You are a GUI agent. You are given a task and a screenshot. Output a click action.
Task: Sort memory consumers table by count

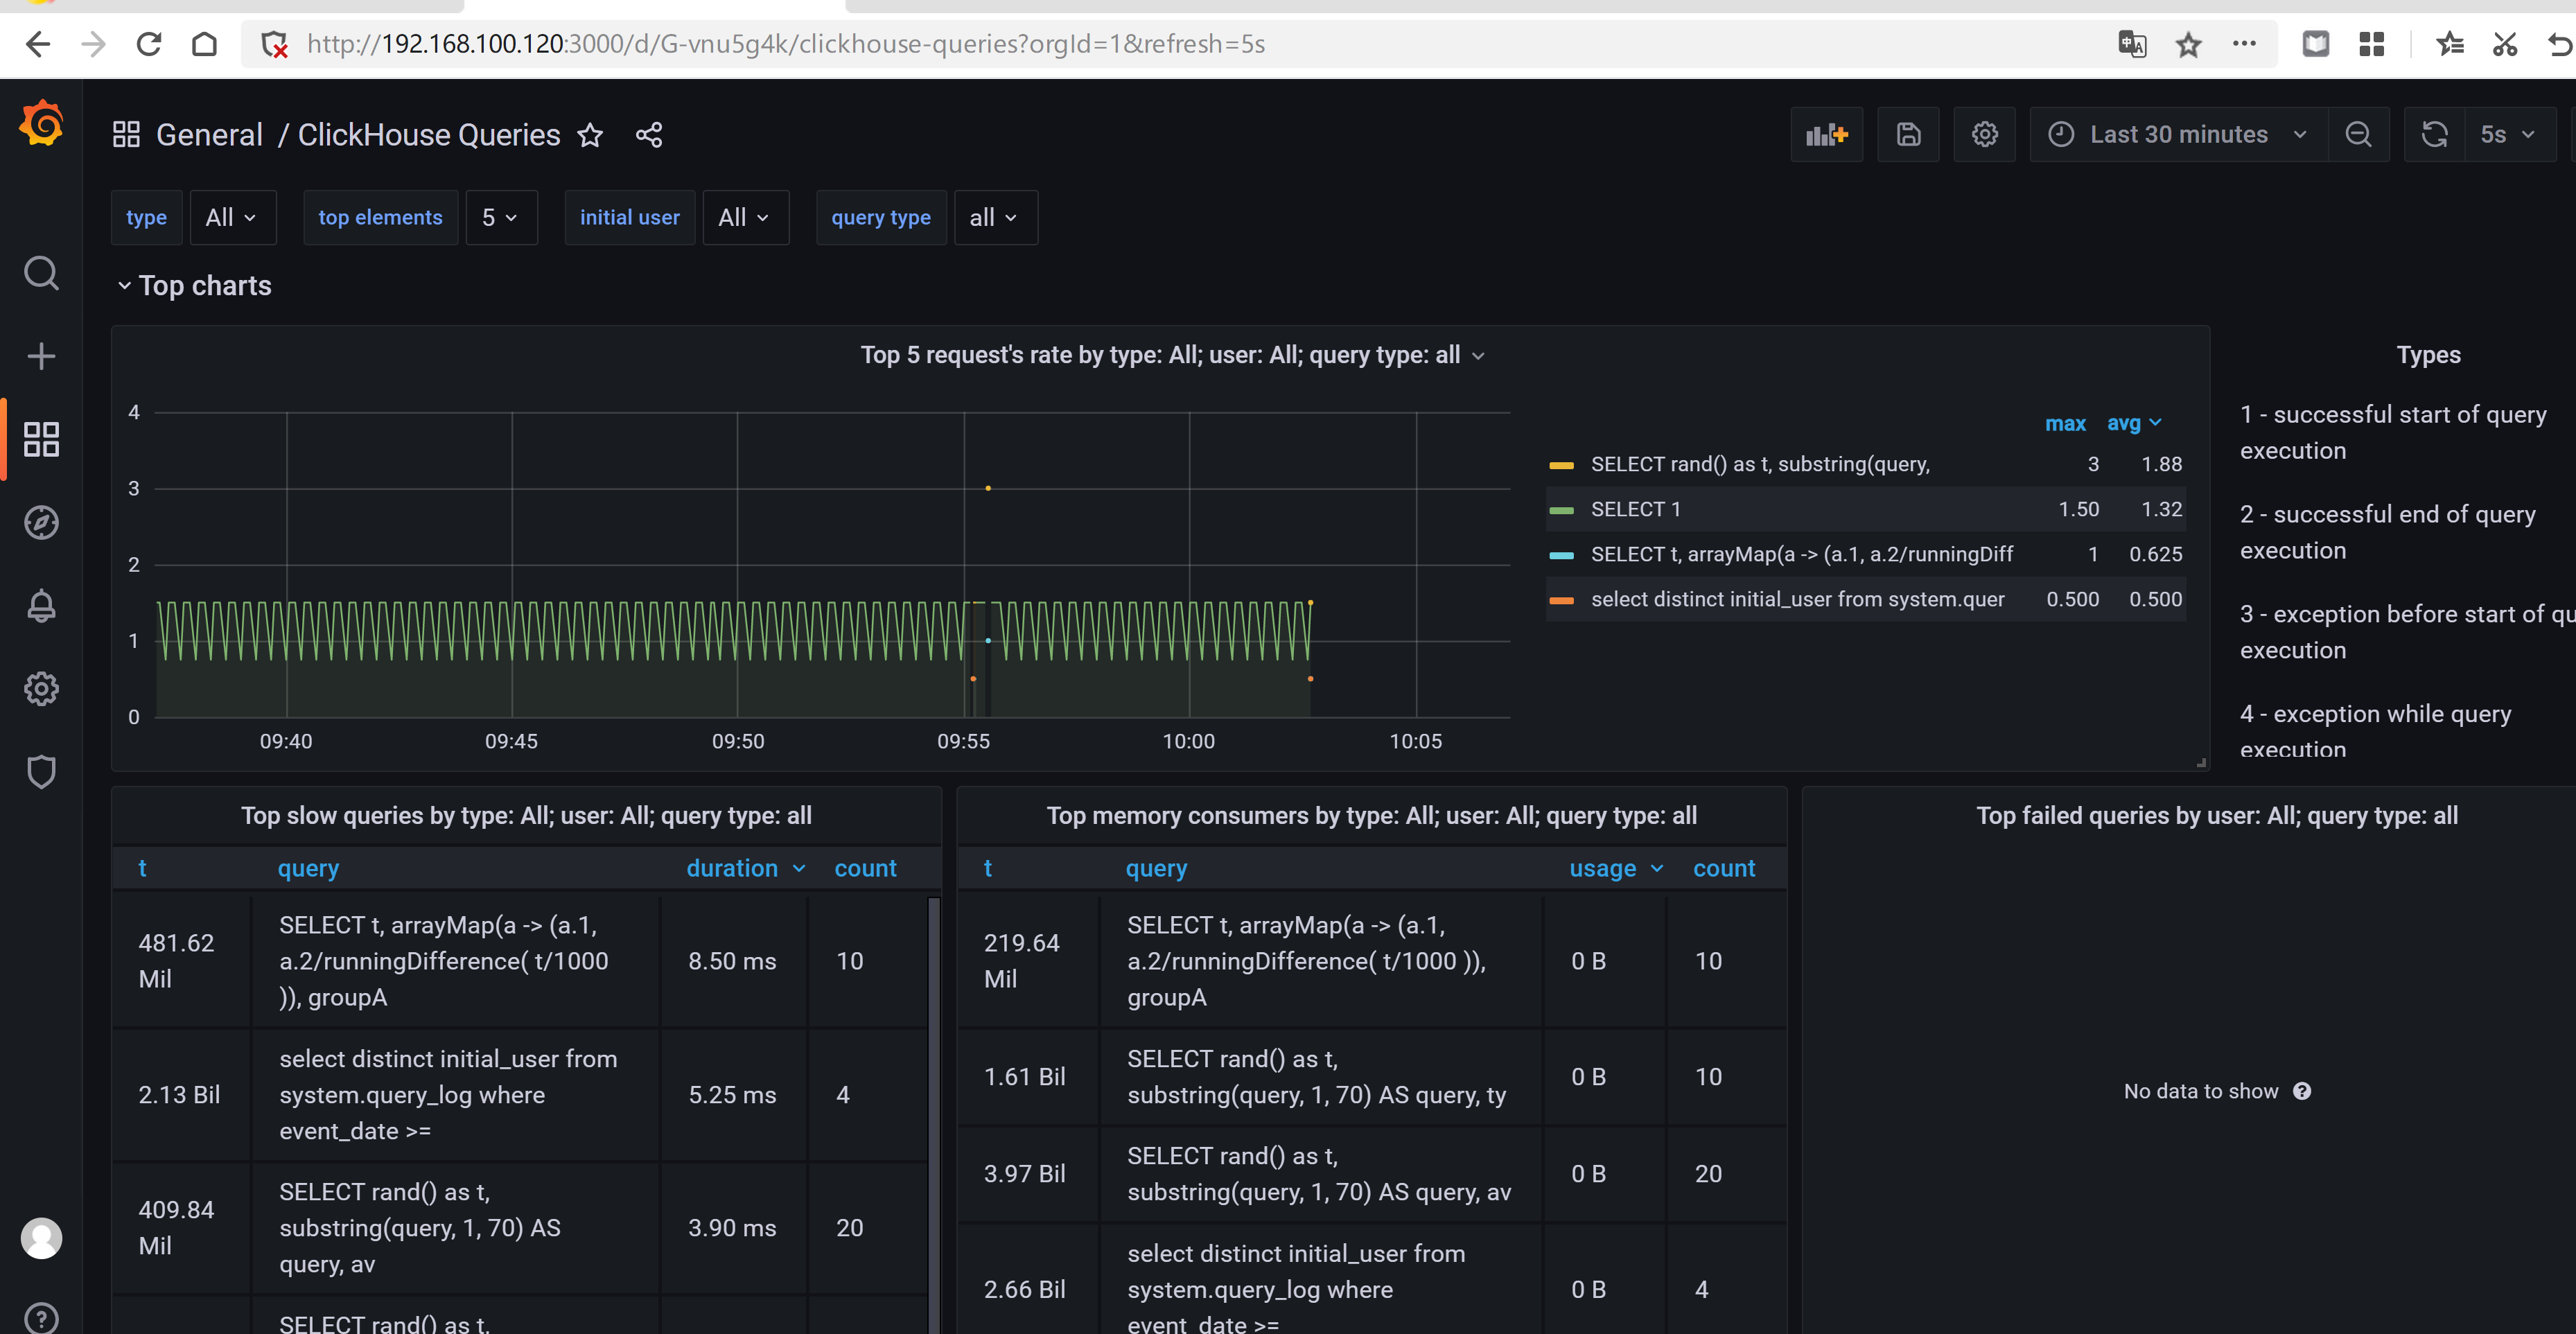[x=1723, y=868]
